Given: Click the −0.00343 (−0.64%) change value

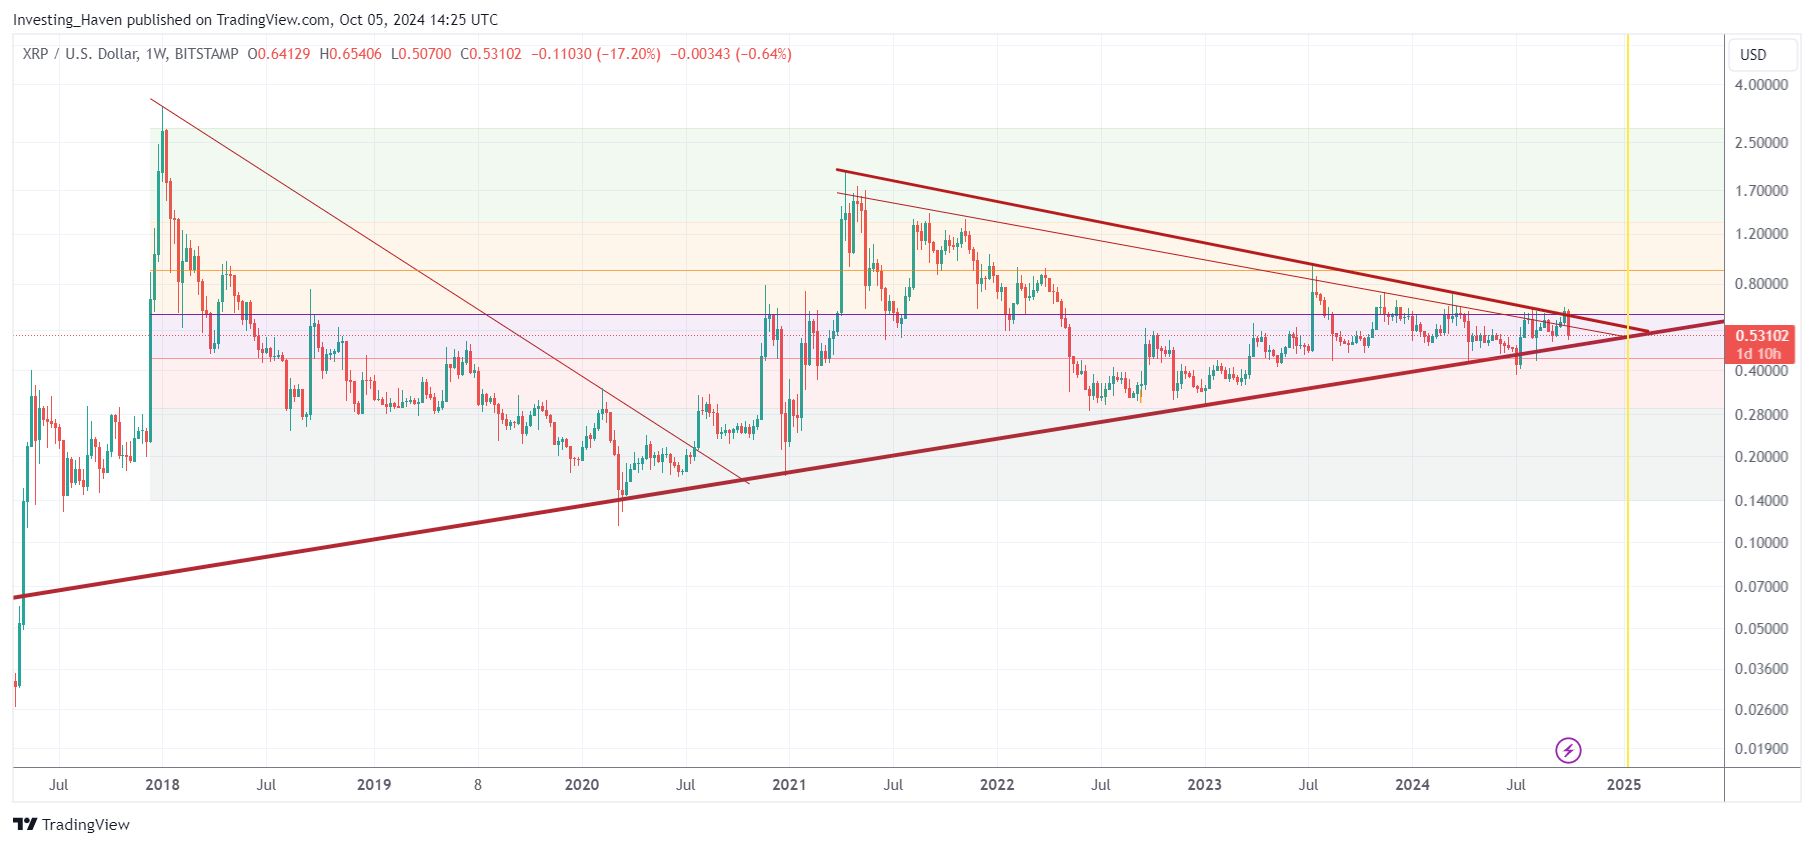Looking at the screenshot, I should point(731,54).
